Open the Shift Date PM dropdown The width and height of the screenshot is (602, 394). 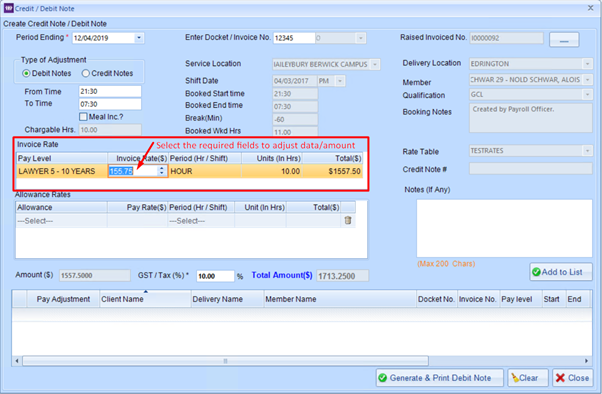pos(340,81)
